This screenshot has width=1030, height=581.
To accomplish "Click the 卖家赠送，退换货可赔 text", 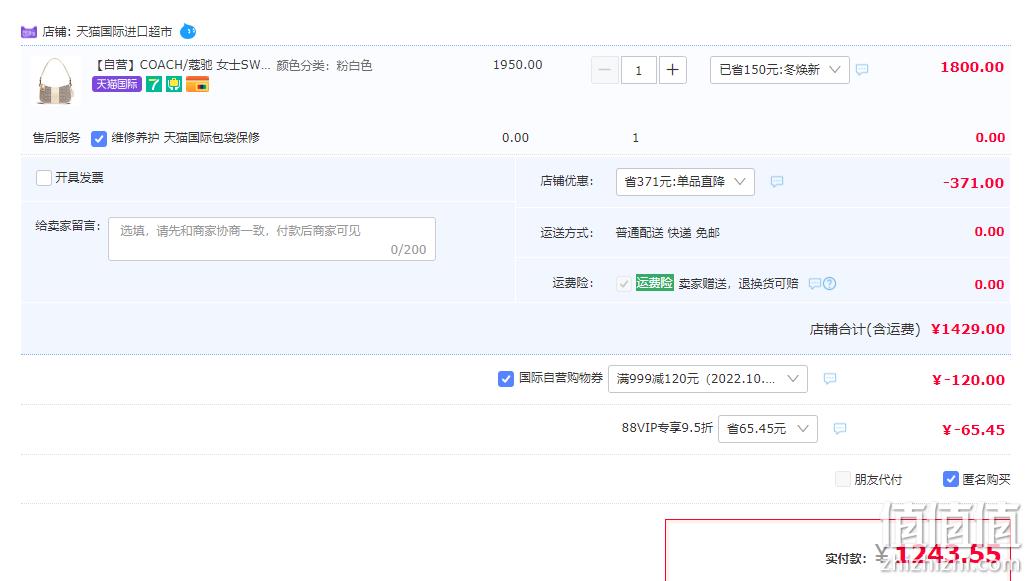I will [738, 283].
